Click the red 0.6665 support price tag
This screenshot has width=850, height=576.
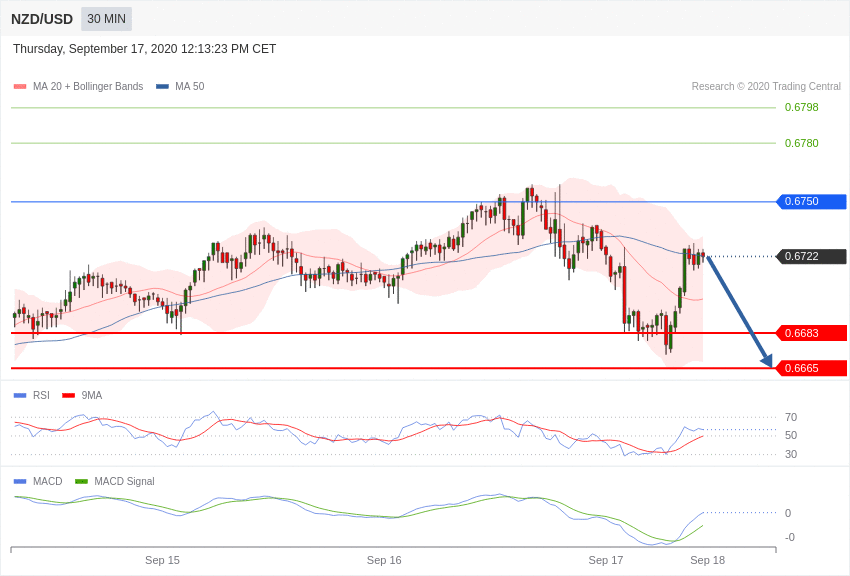812,368
